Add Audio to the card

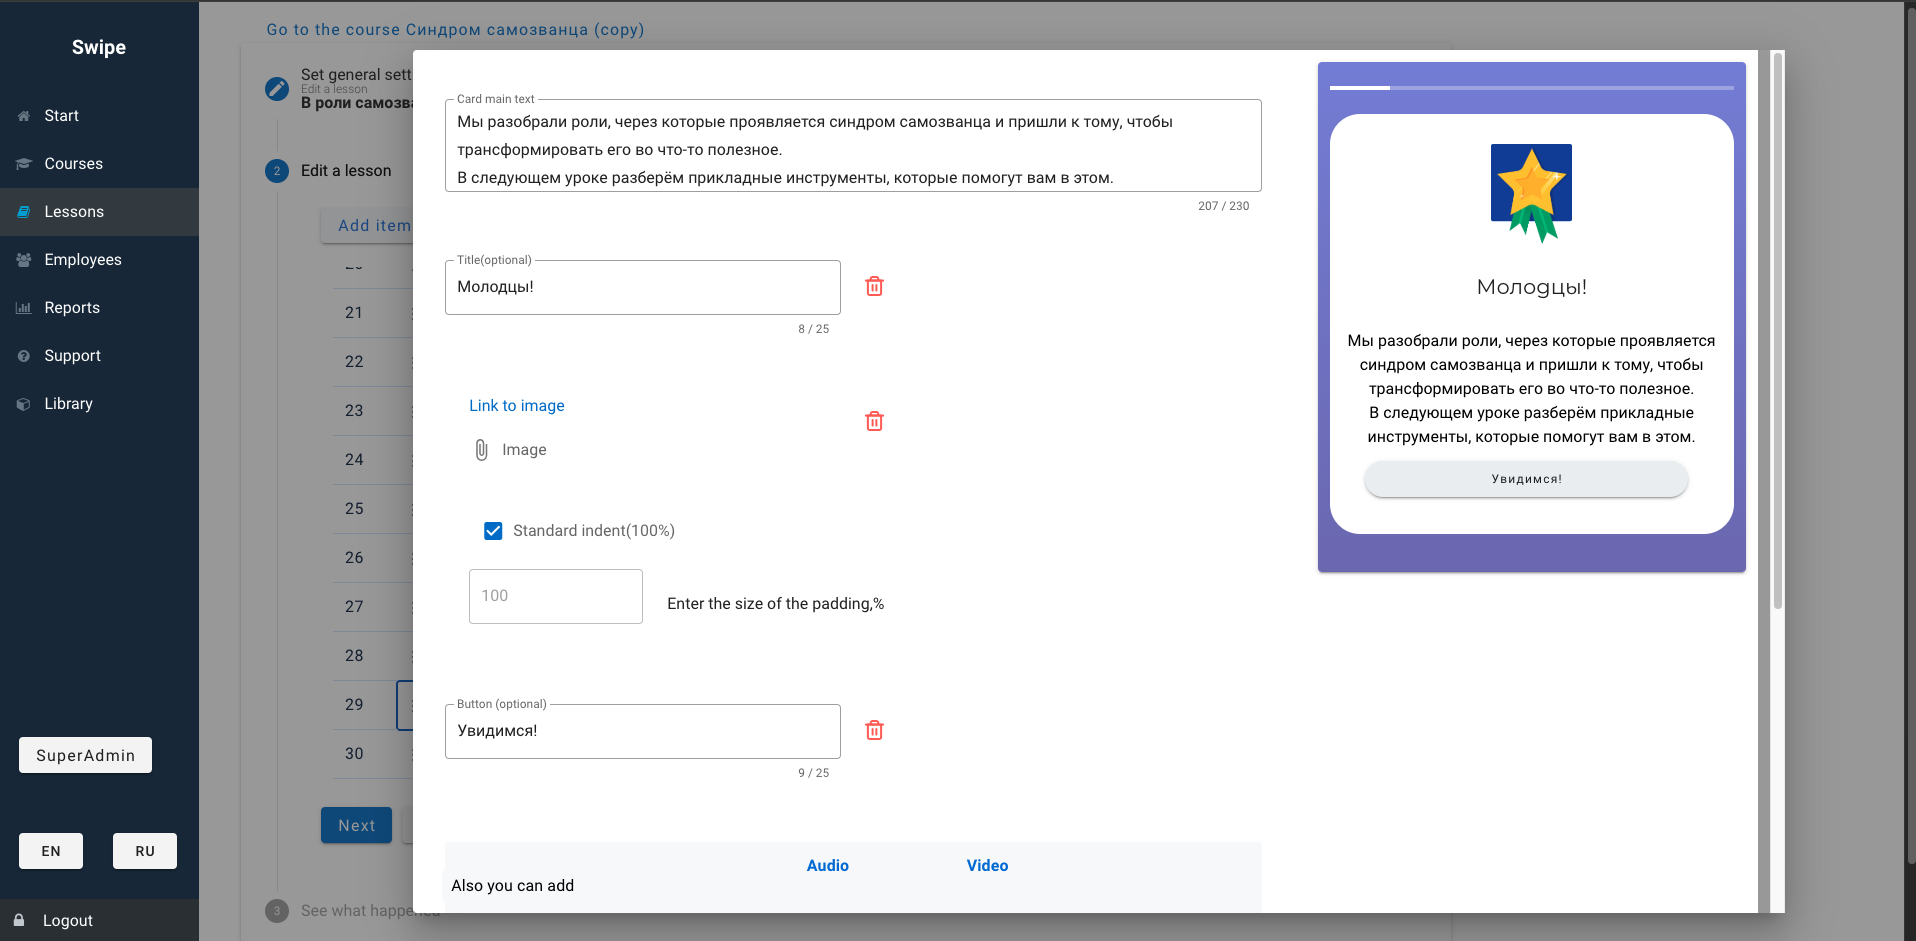827,866
